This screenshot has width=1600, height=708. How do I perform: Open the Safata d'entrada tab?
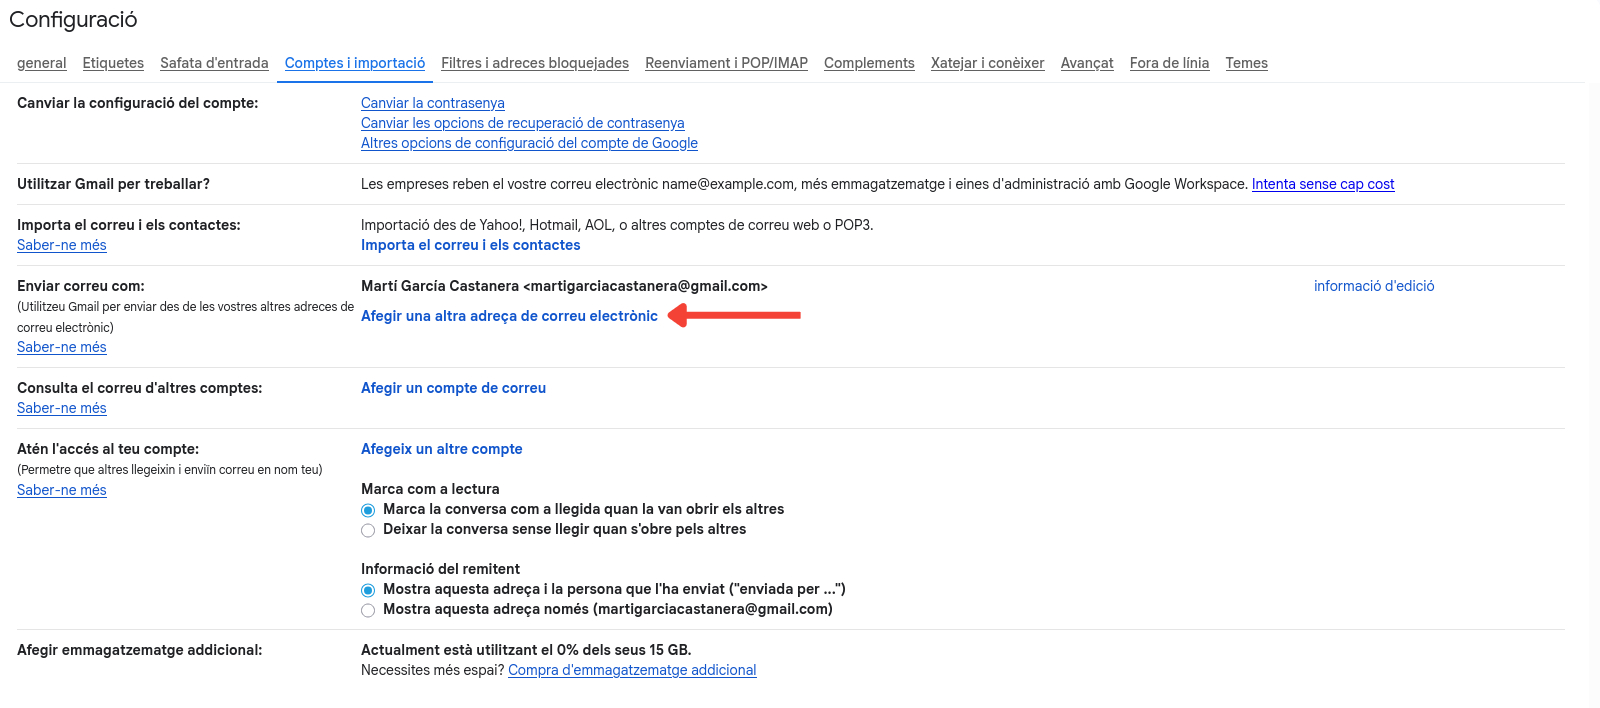click(214, 63)
